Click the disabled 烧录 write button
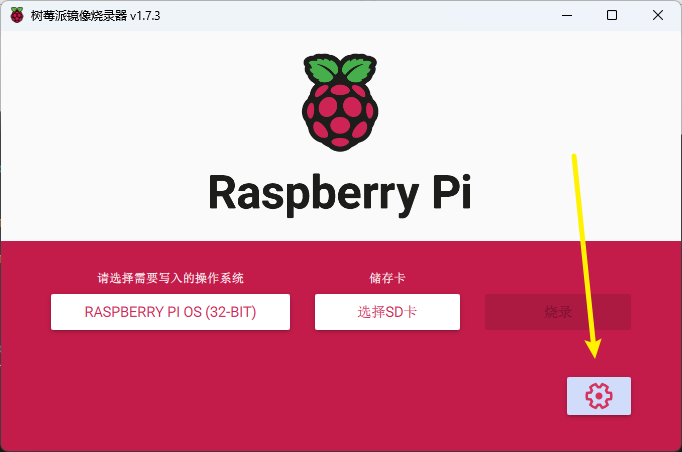Viewport: 682px width, 452px height. [x=558, y=312]
